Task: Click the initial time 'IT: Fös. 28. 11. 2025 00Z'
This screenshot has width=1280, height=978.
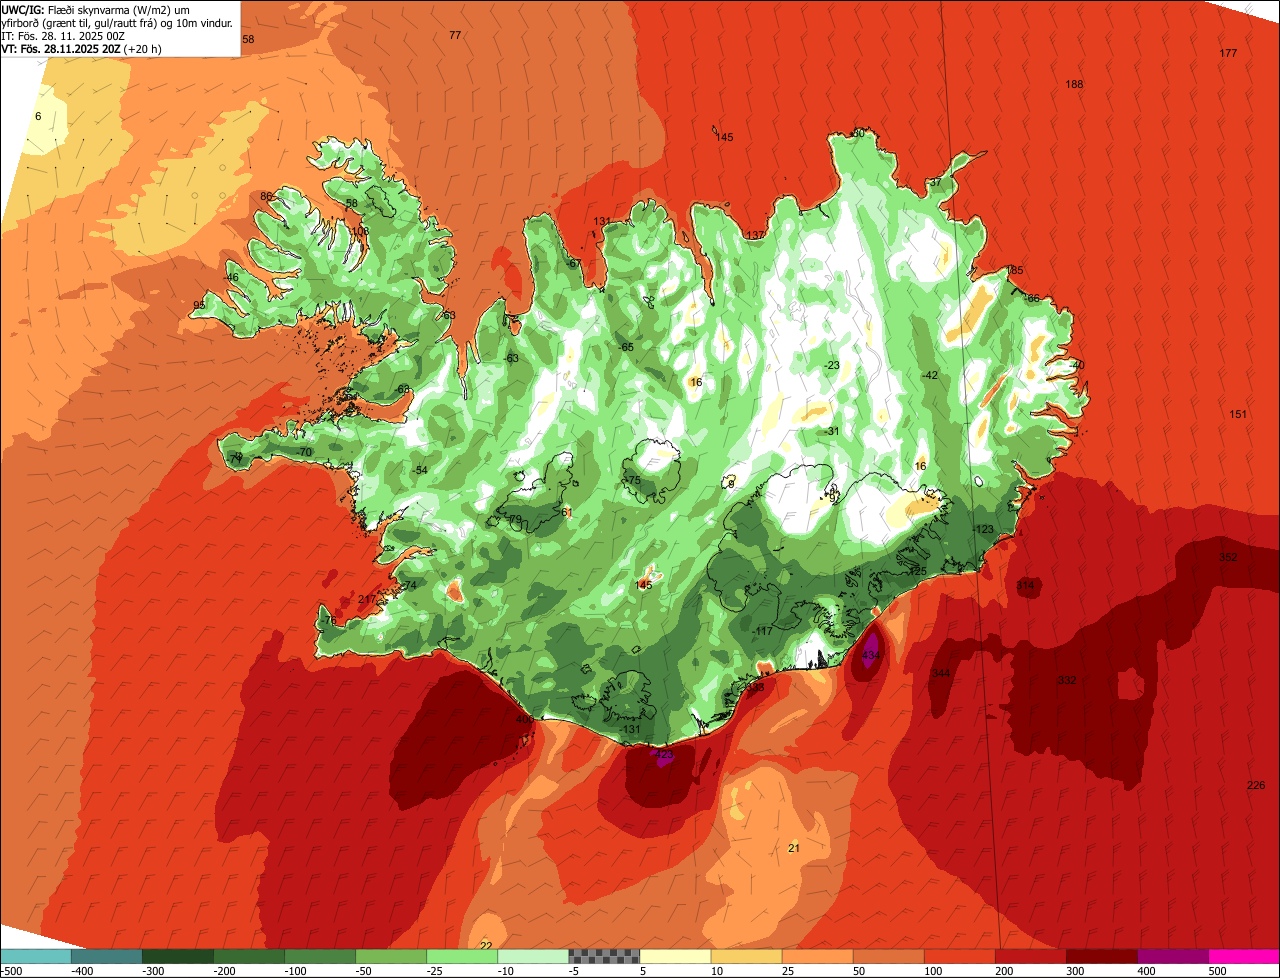Action: coord(64,35)
